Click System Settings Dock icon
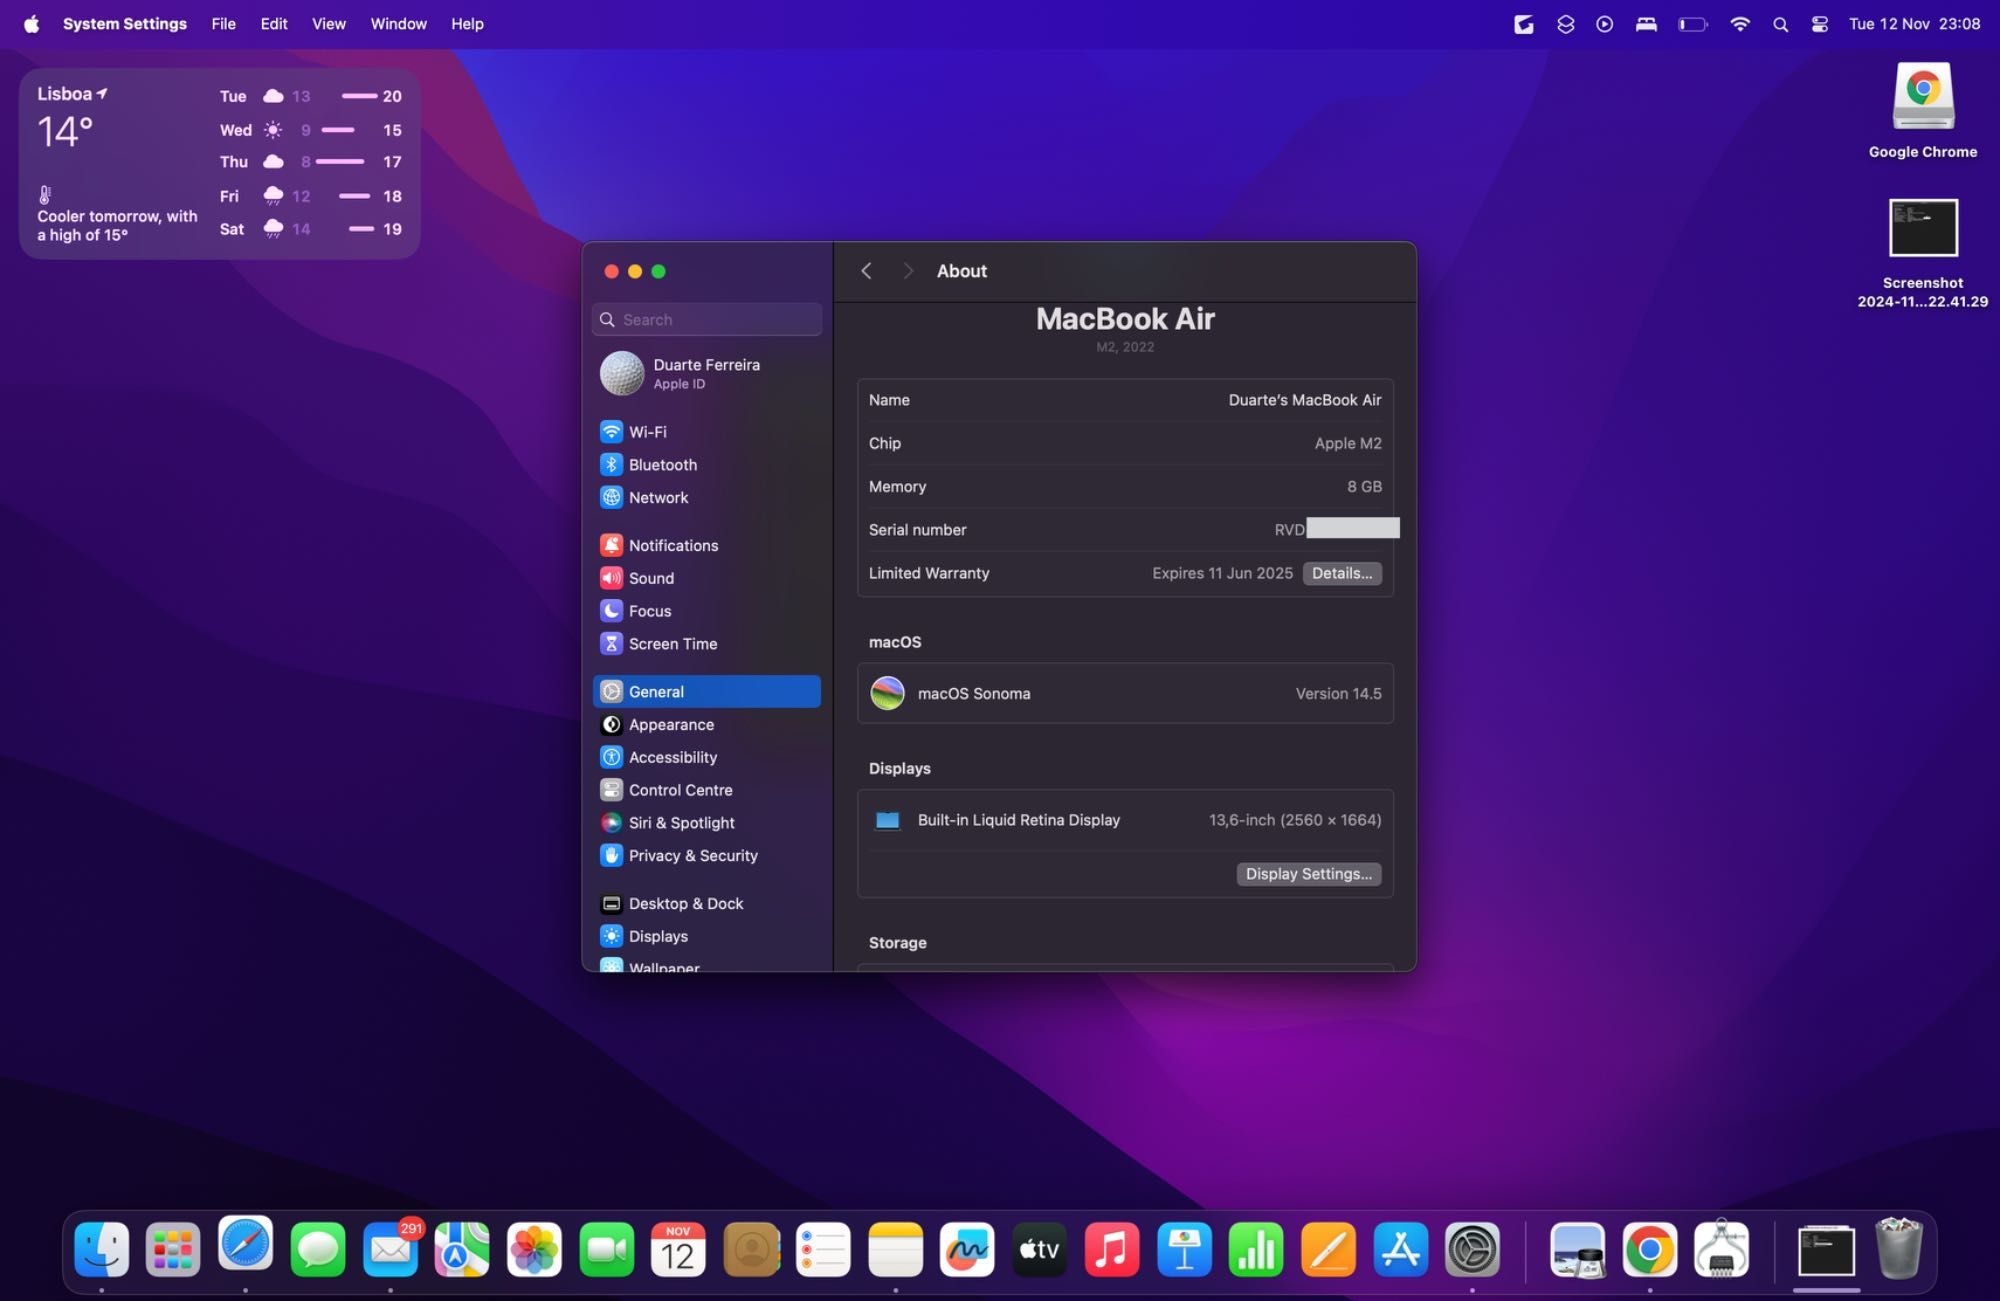The height and width of the screenshot is (1301, 2000). pyautogui.click(x=1472, y=1249)
